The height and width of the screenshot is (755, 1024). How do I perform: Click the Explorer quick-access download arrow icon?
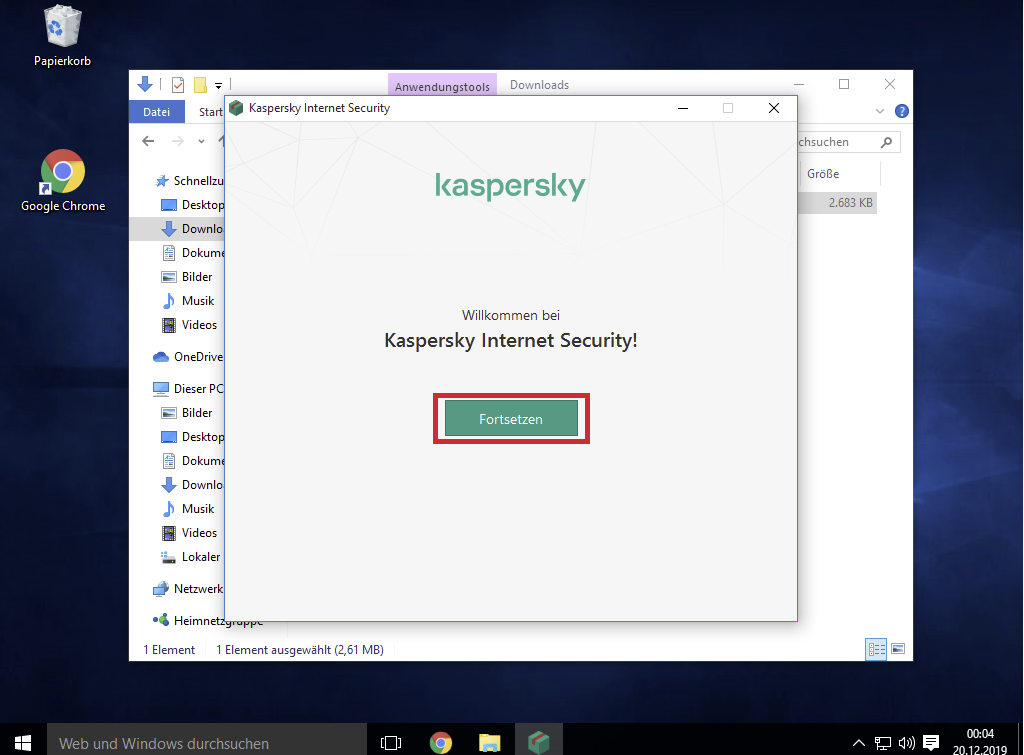[145, 84]
